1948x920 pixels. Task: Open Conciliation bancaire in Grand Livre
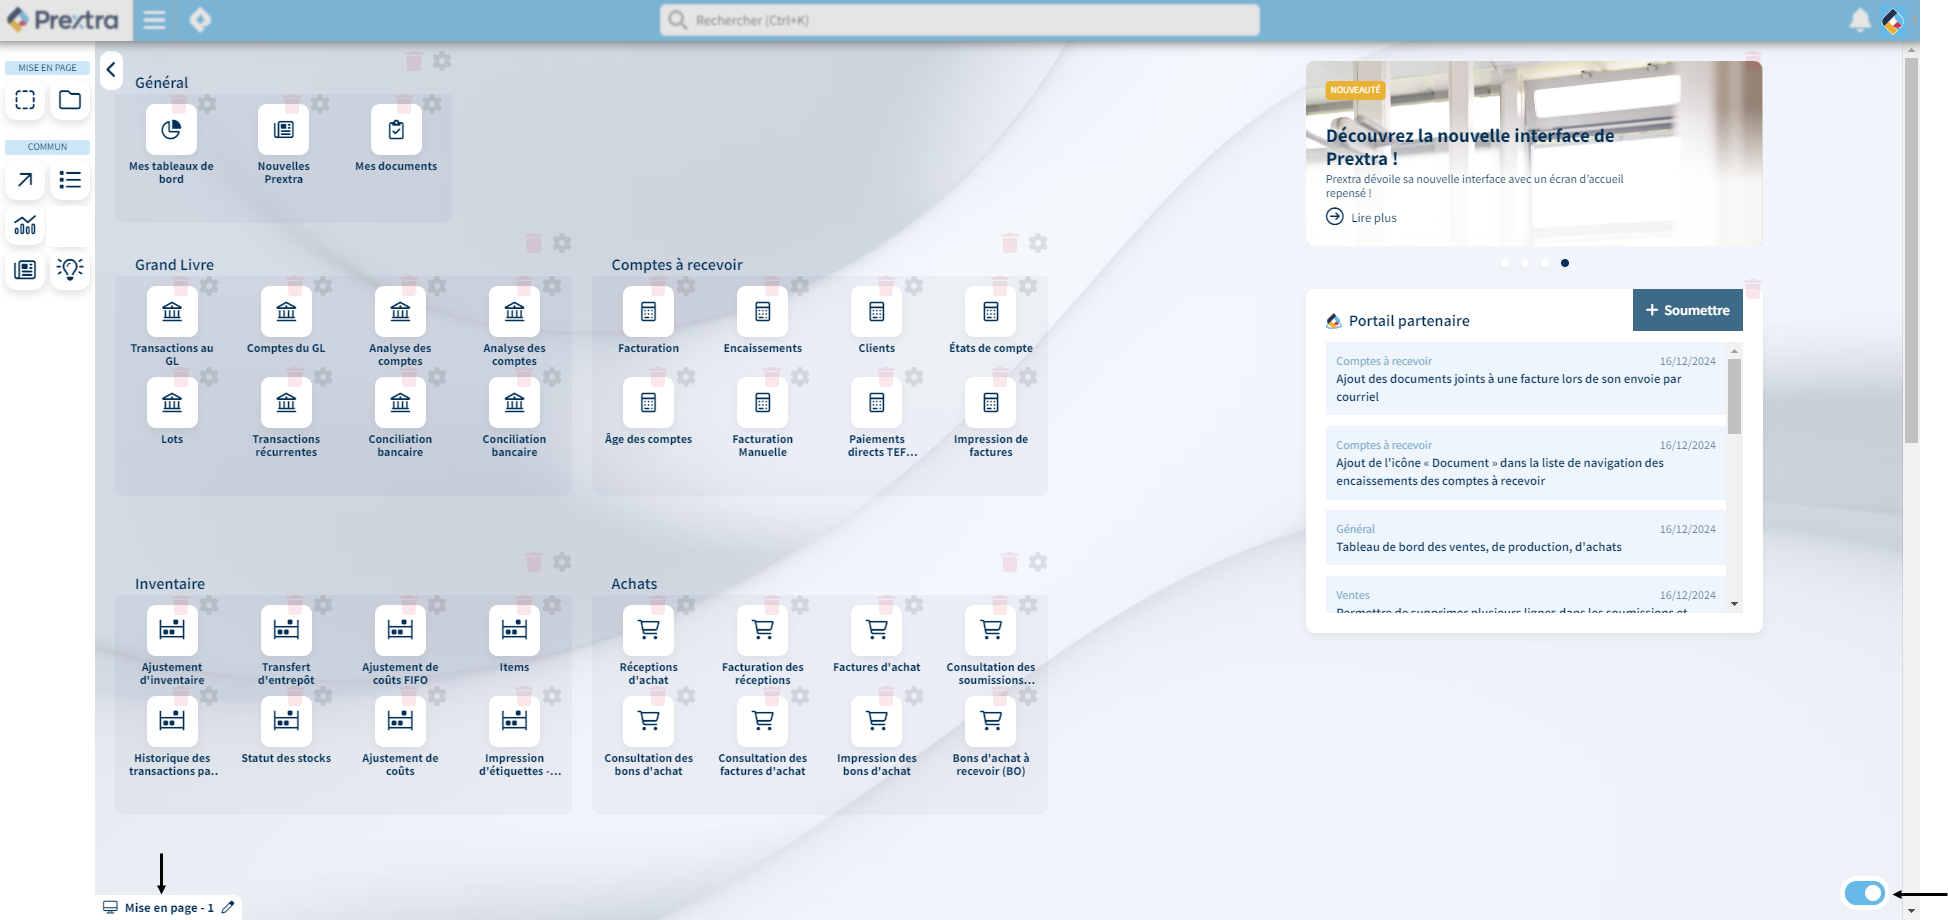[x=399, y=403]
